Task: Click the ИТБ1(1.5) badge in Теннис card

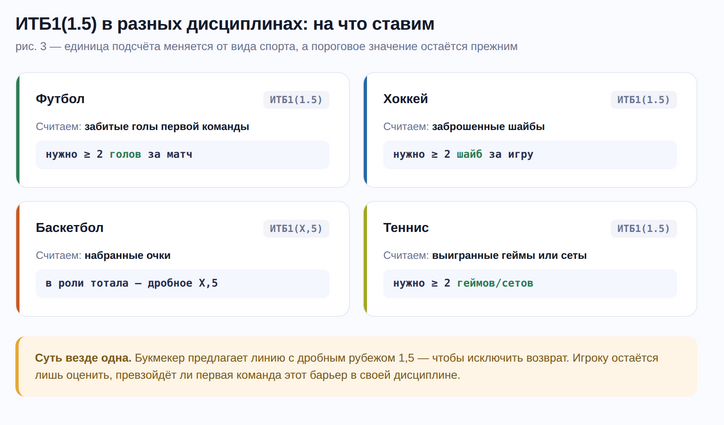Action: 643,229
